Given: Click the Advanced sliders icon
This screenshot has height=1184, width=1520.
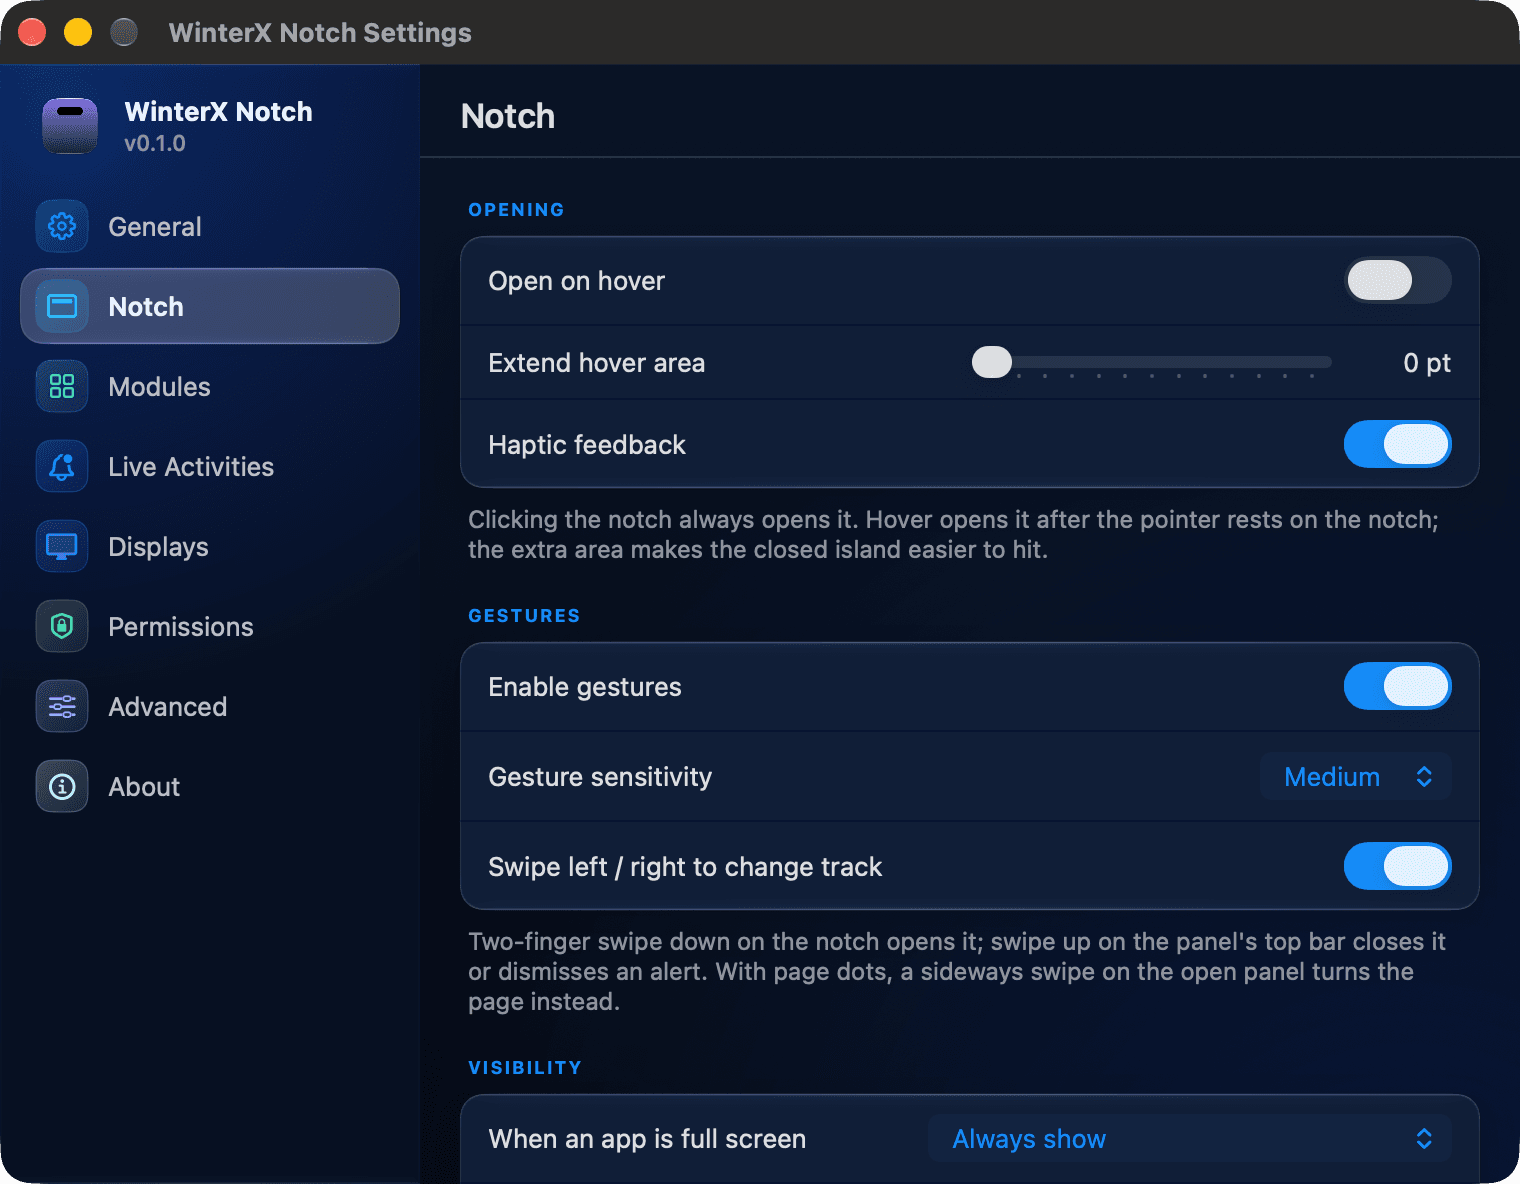Looking at the screenshot, I should 62,706.
